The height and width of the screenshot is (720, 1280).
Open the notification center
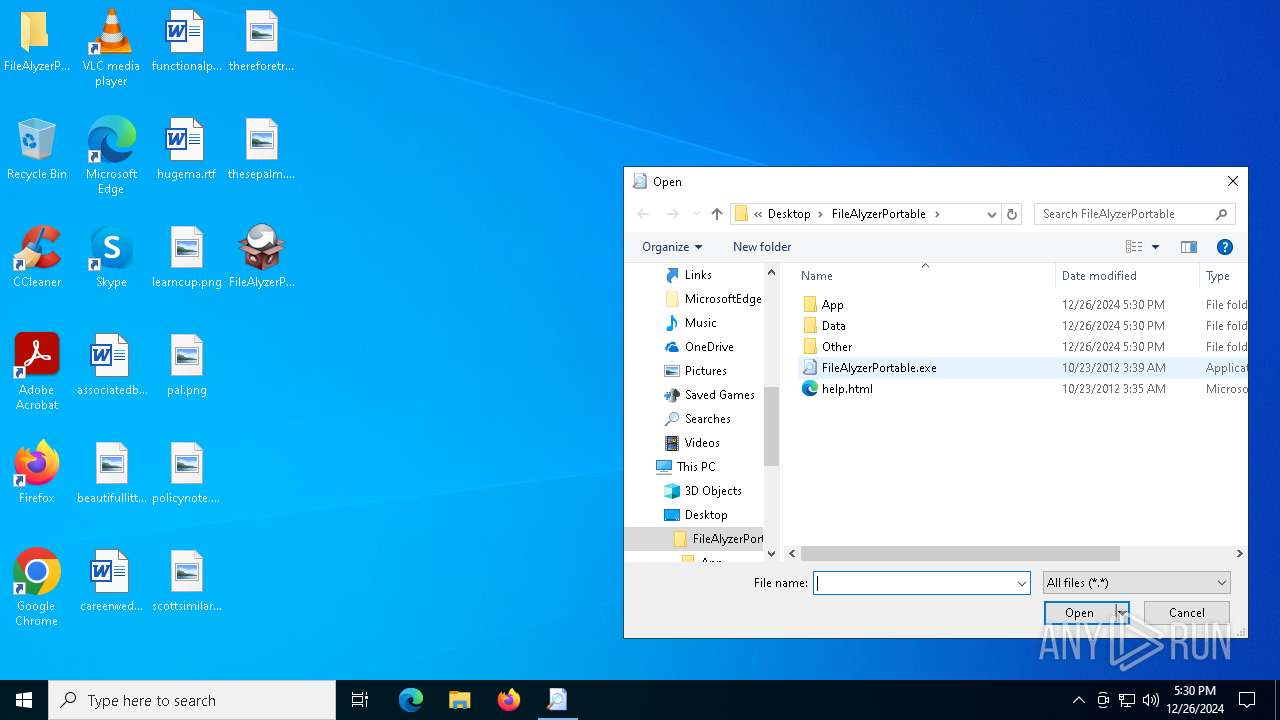[1247, 700]
